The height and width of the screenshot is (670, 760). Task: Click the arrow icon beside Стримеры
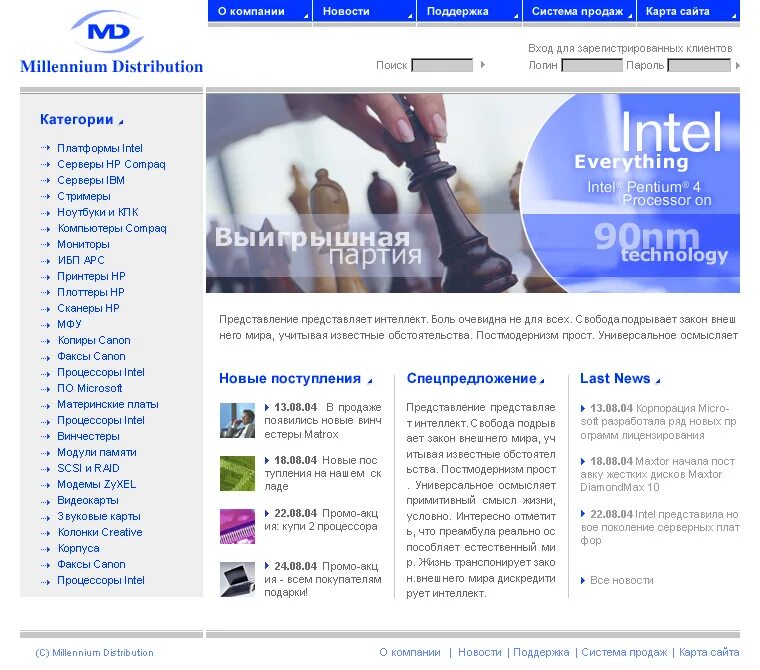click(46, 196)
